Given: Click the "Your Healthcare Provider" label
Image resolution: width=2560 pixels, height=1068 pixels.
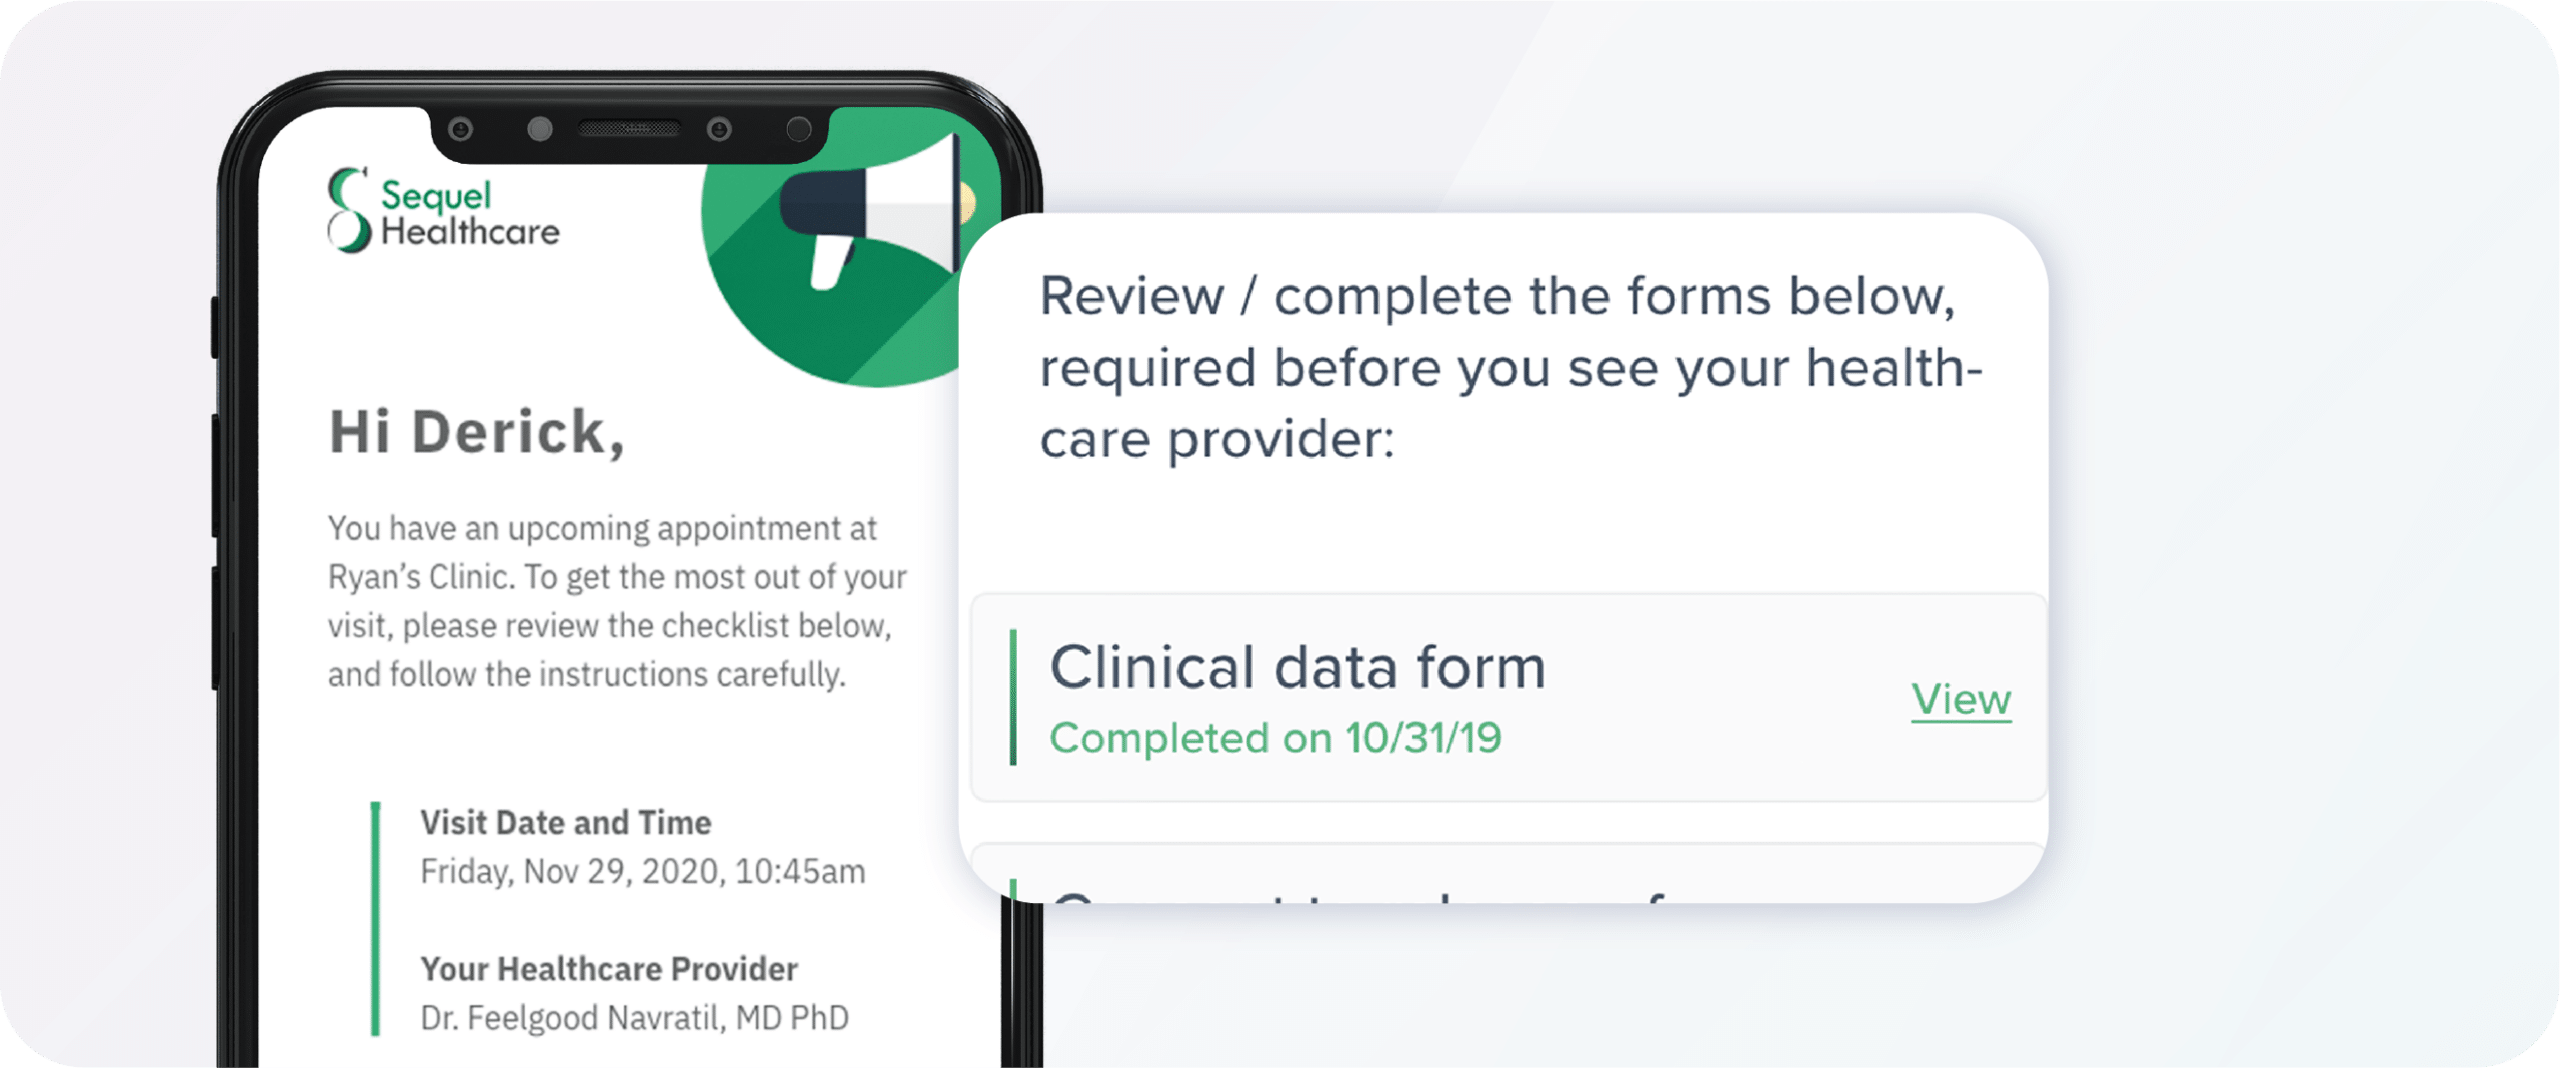Looking at the screenshot, I should [608, 968].
